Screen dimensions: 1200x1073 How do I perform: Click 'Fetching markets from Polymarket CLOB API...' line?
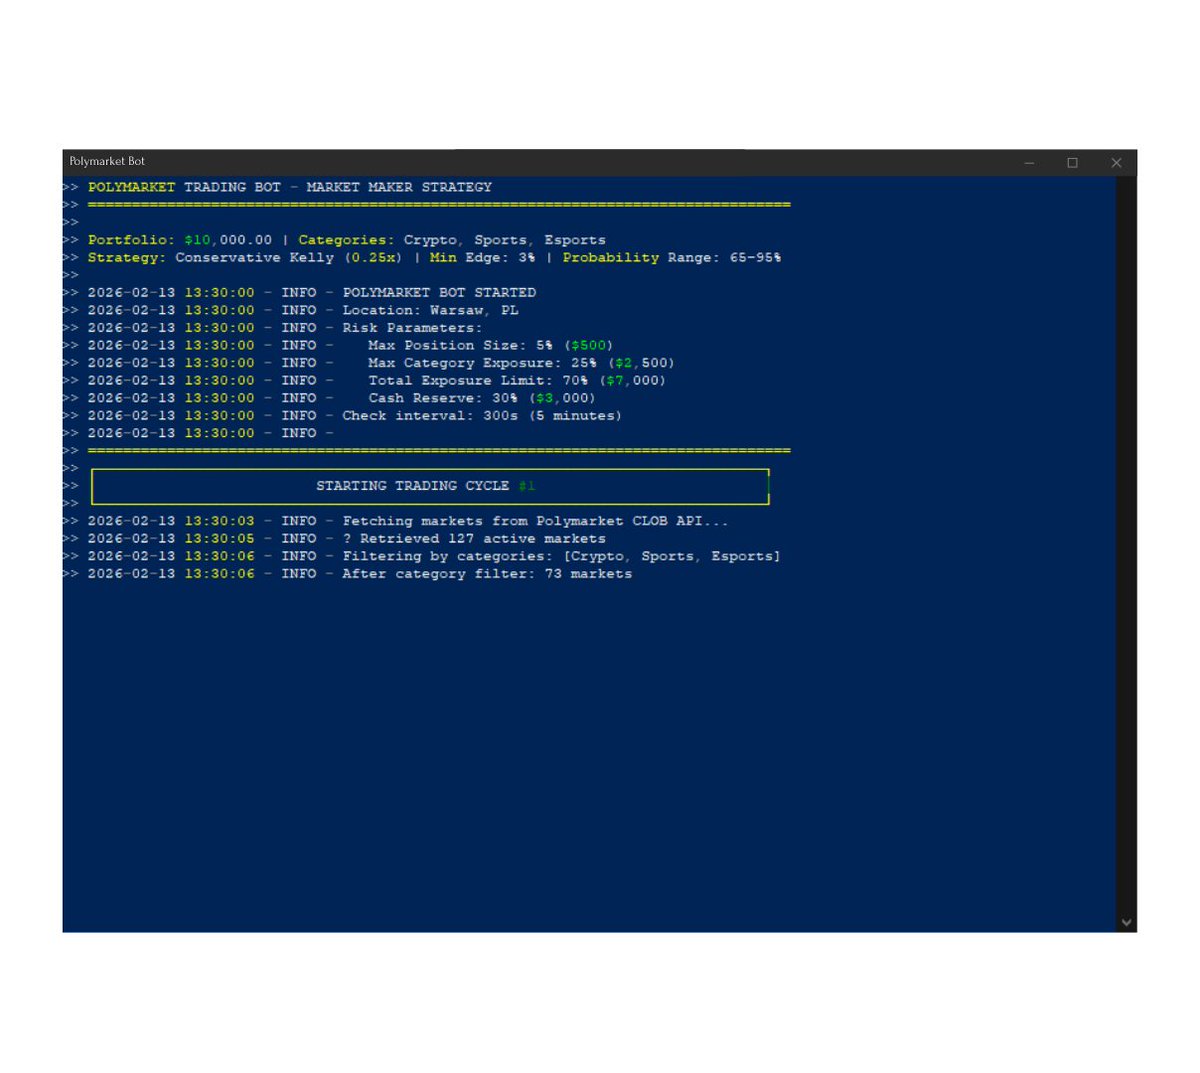pyautogui.click(x=535, y=521)
